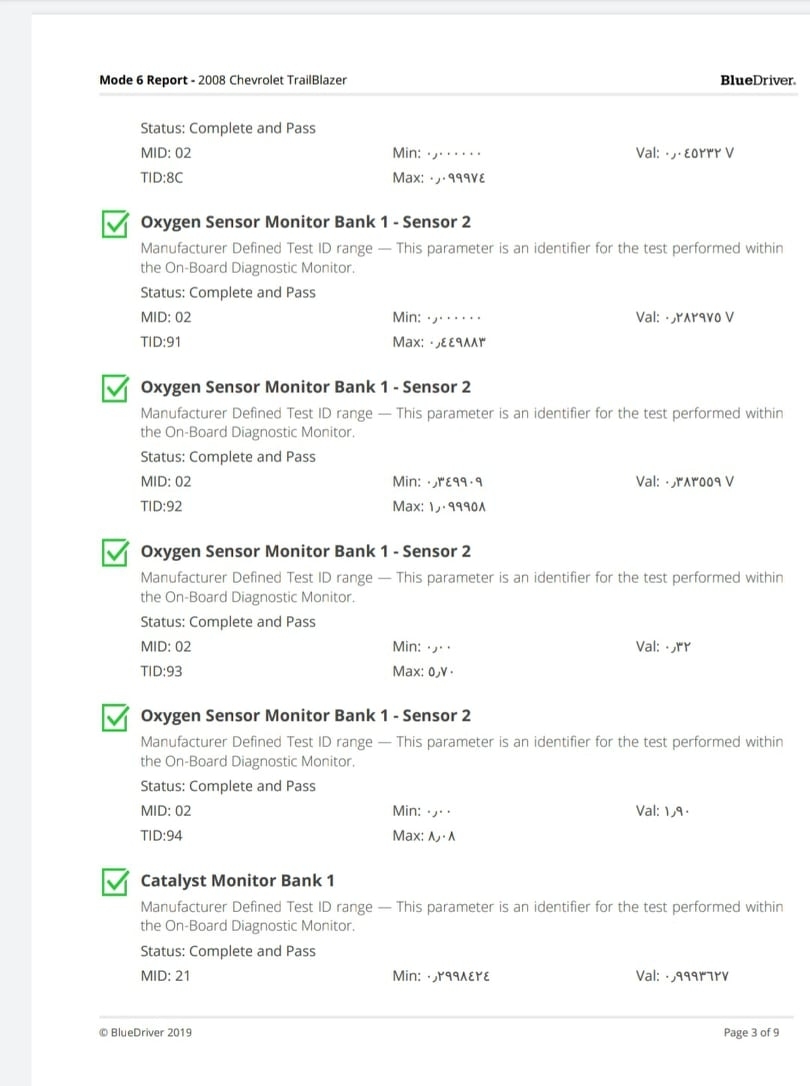Click the TID:8C label
Viewport: 810px width, 1086px height.
click(162, 178)
